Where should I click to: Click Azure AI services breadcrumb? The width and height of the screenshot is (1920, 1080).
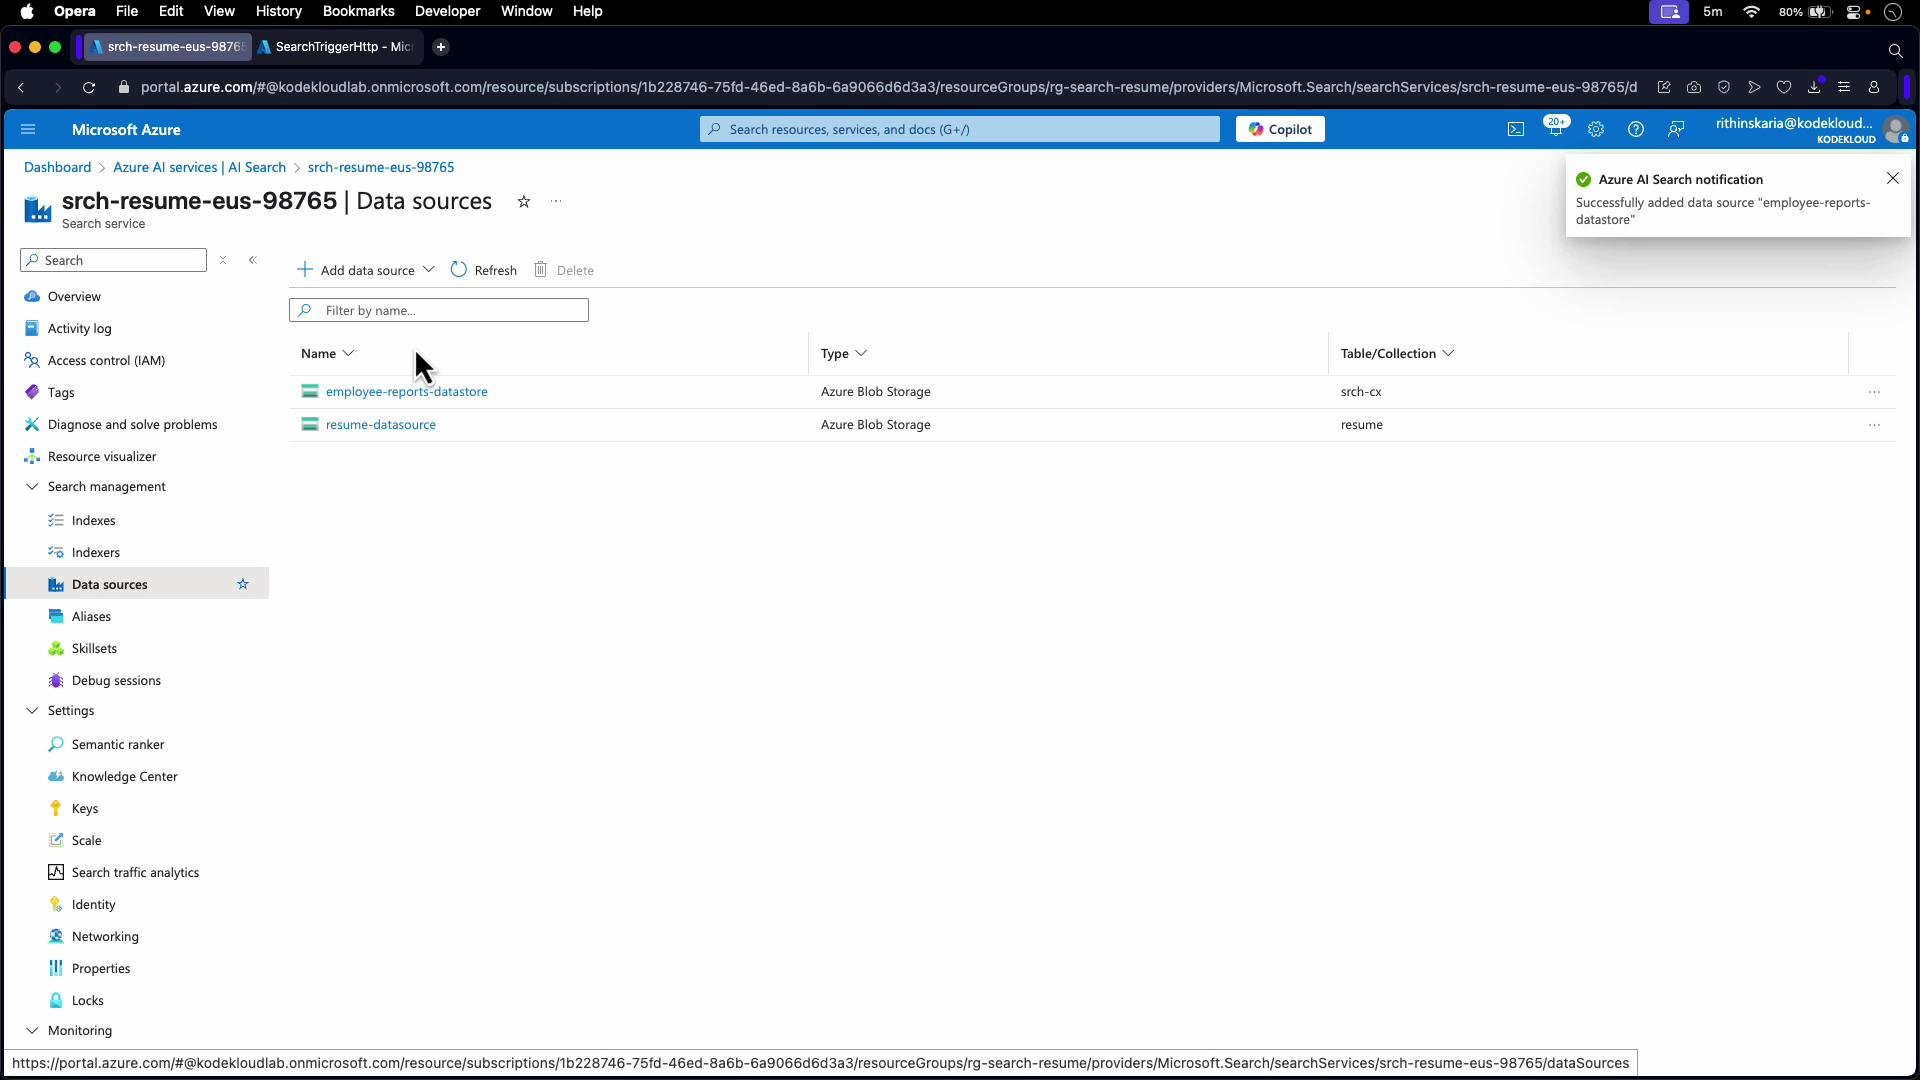(199, 168)
